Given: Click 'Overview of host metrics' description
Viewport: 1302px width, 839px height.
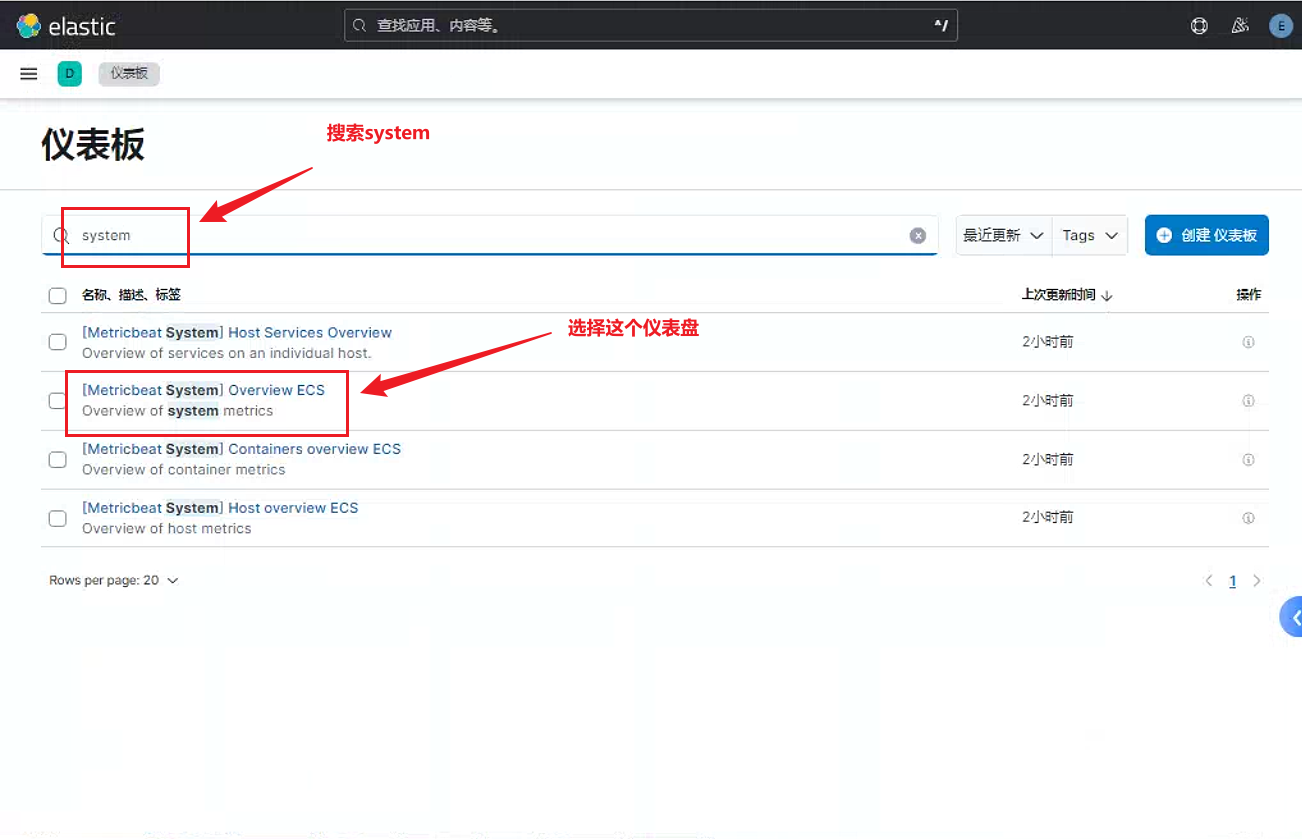Looking at the screenshot, I should click(x=166, y=528).
